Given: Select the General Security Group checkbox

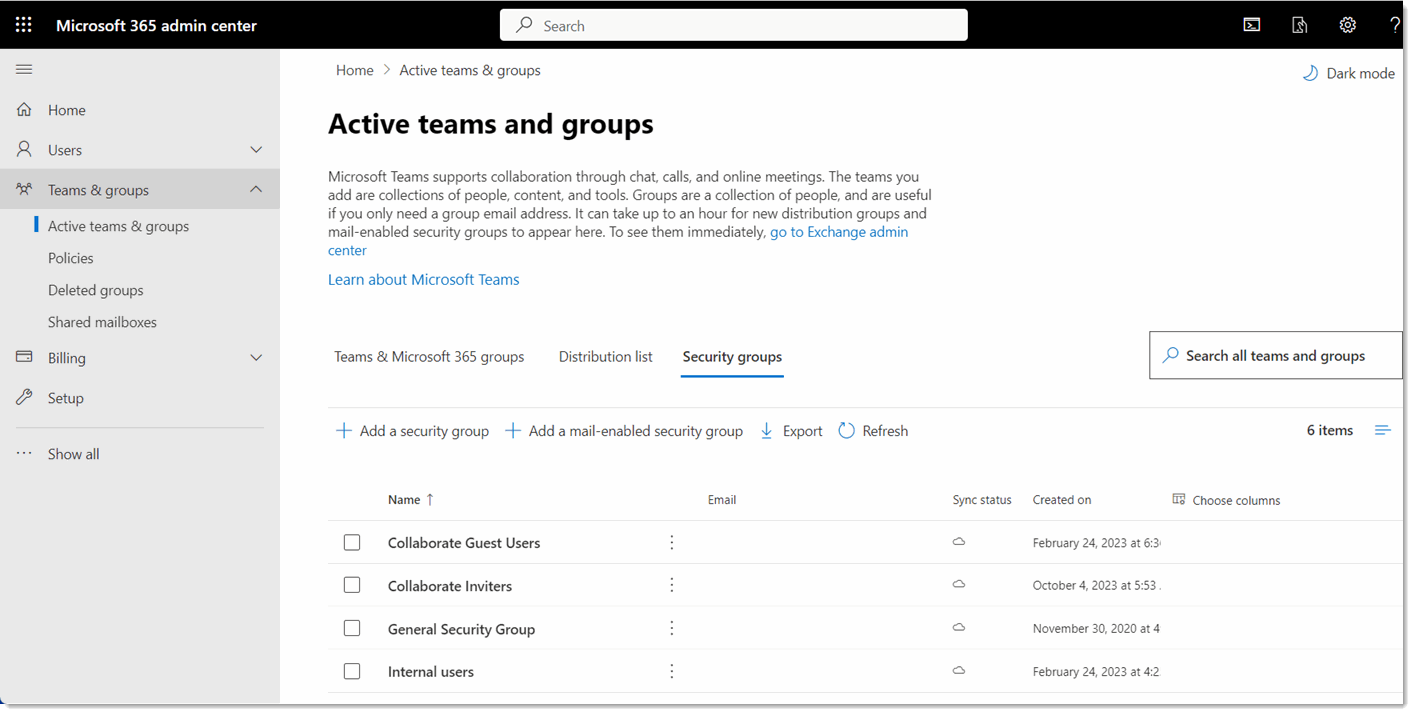Looking at the screenshot, I should click(x=352, y=628).
